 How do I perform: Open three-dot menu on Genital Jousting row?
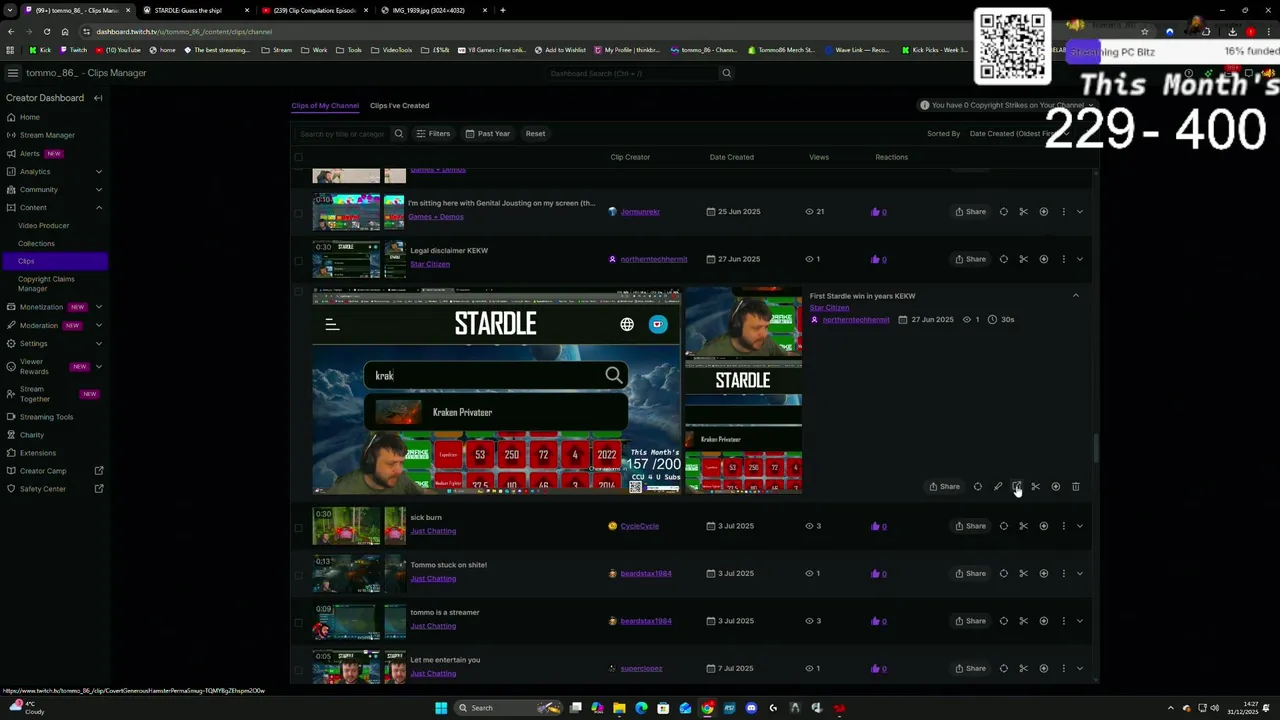tap(1063, 212)
